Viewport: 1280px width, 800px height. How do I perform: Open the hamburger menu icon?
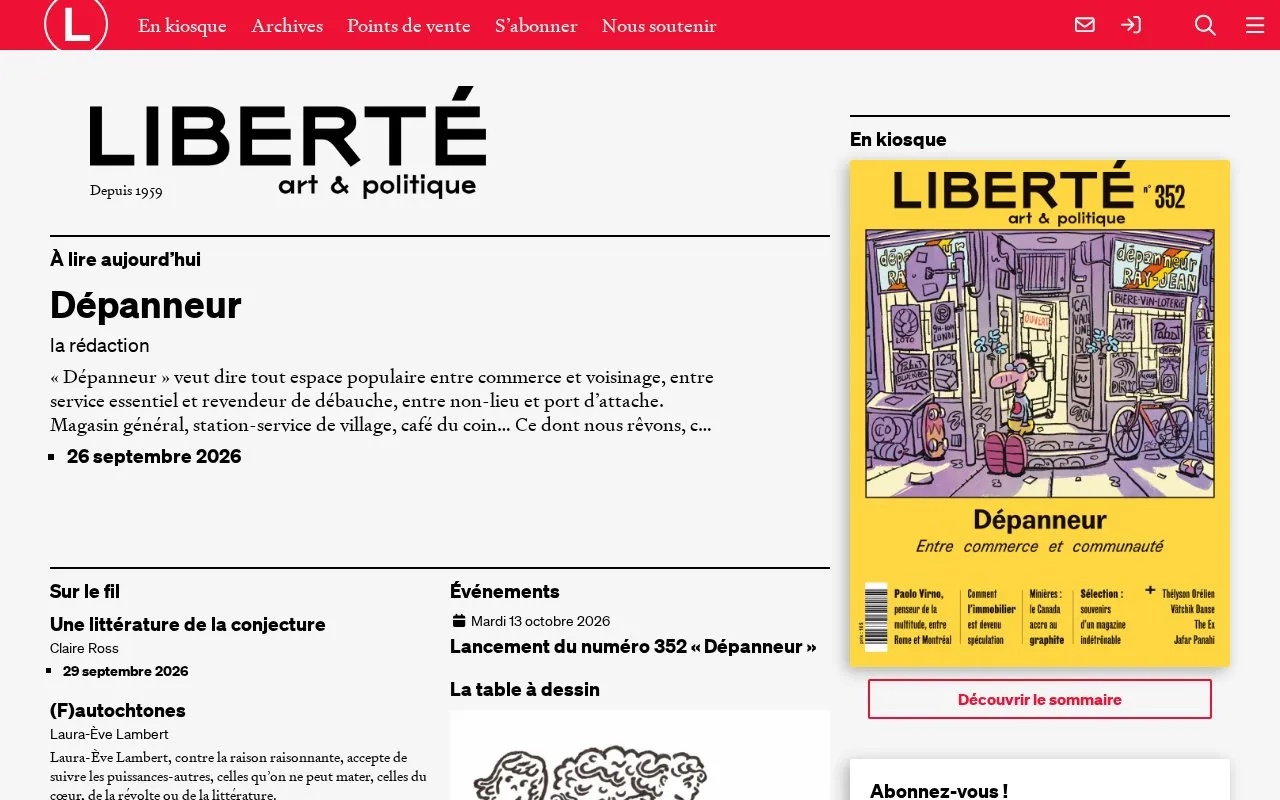click(x=1255, y=25)
